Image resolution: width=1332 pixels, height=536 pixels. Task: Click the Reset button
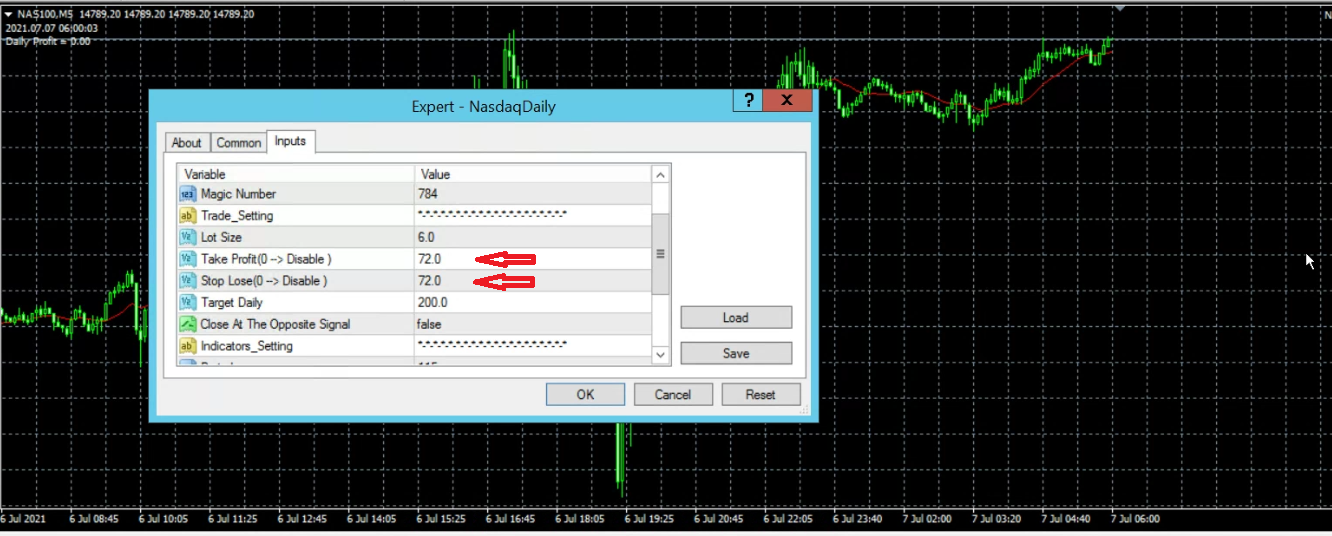pos(761,394)
